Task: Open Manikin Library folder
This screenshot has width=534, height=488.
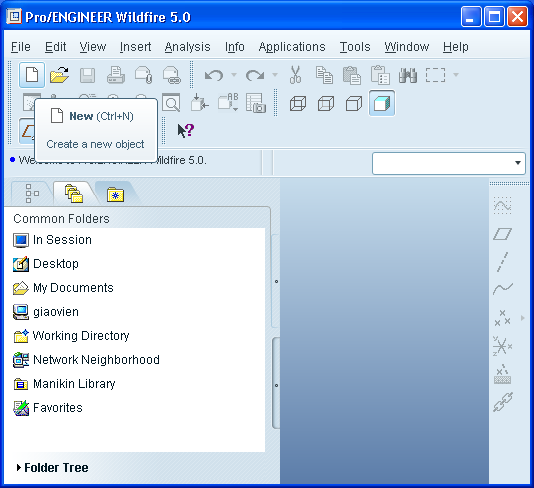Action: pyautogui.click(x=64, y=384)
